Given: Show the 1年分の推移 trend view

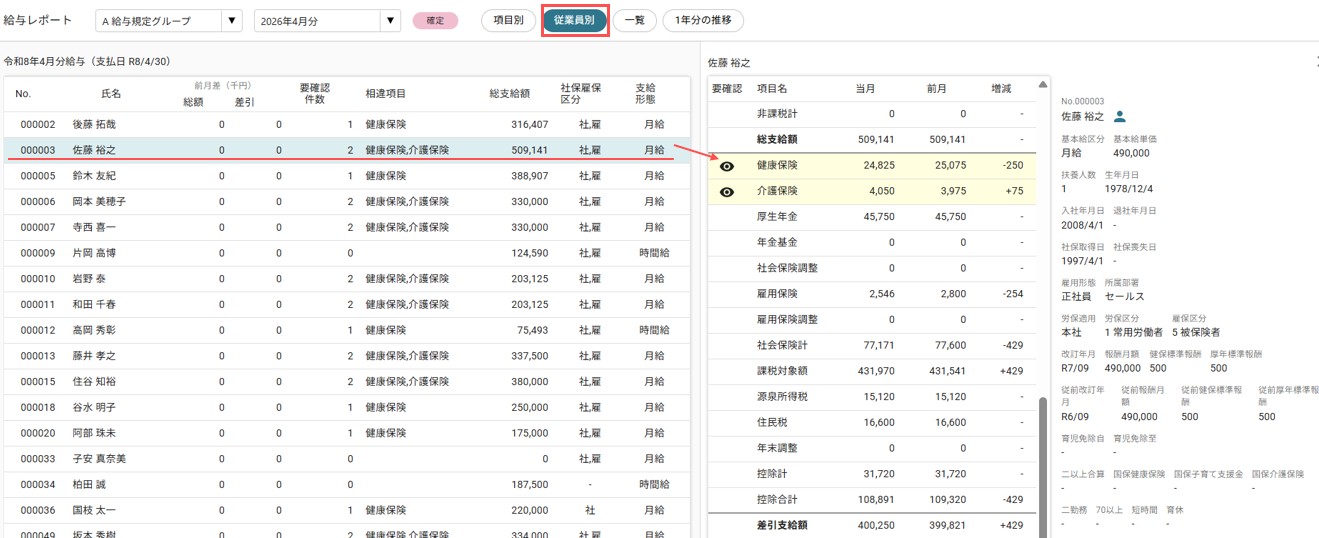Looking at the screenshot, I should [x=703, y=20].
